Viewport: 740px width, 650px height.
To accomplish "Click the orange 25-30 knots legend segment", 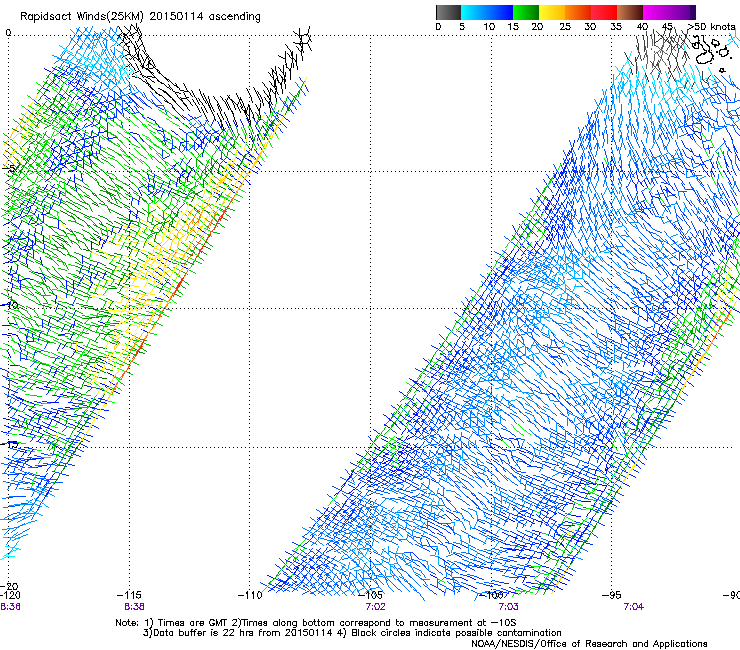I will [x=578, y=12].
